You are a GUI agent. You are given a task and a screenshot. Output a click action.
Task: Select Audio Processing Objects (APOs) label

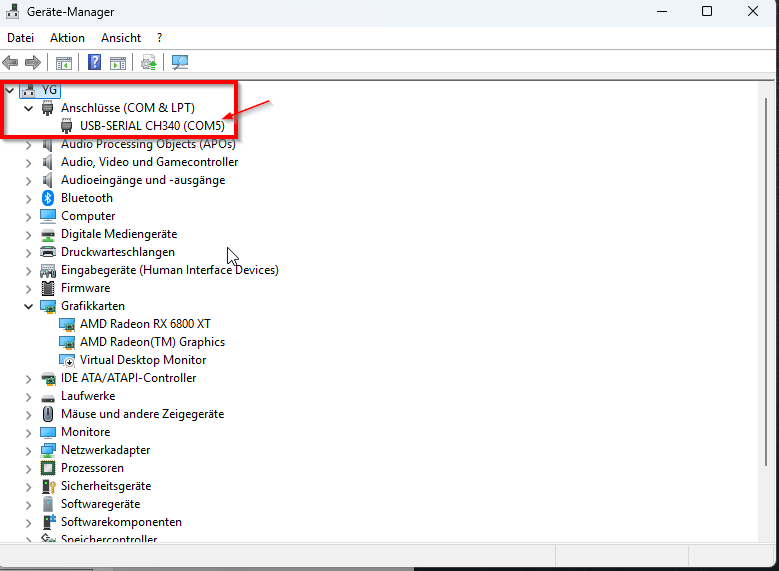point(148,144)
